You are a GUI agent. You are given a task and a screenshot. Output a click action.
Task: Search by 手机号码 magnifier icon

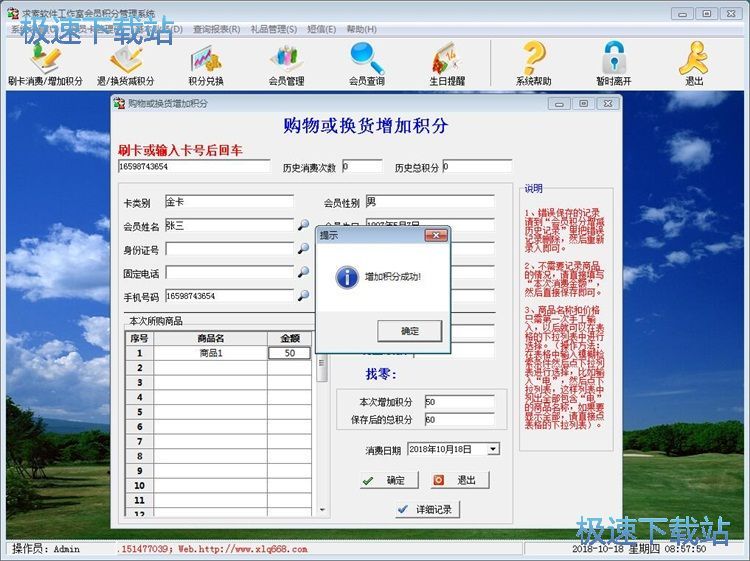(303, 296)
